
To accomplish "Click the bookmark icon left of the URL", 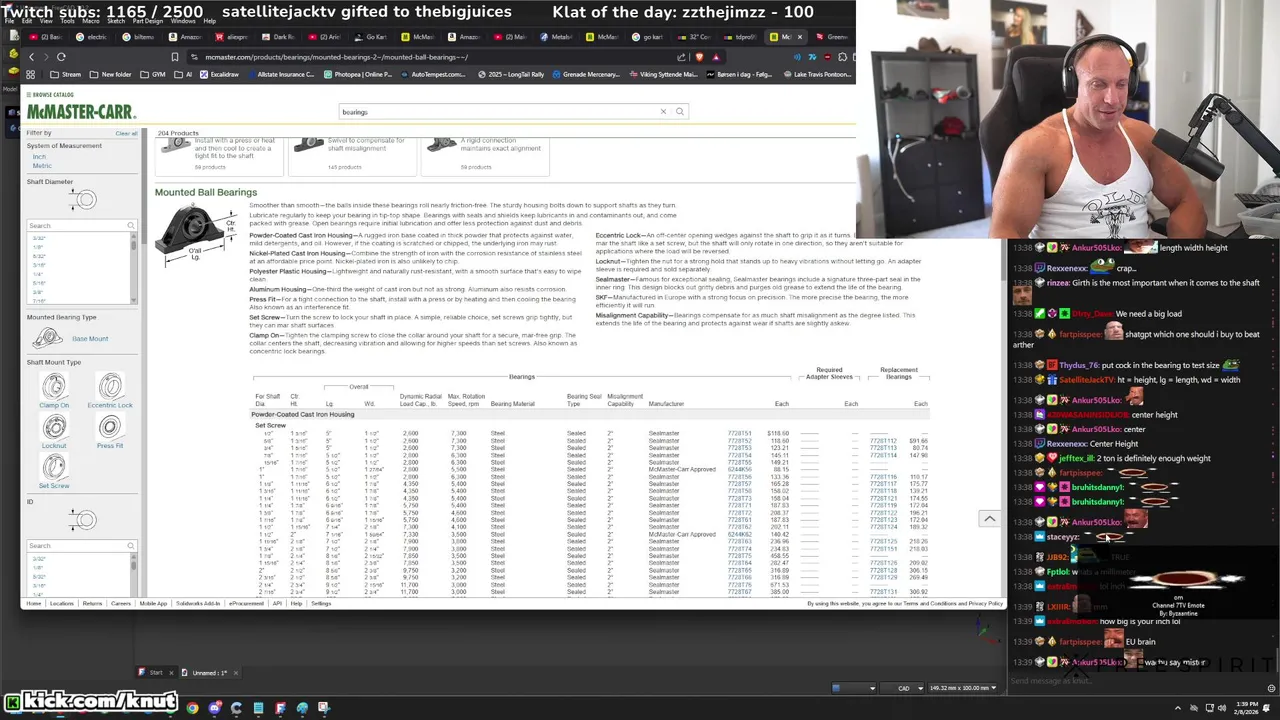I will pos(174,57).
